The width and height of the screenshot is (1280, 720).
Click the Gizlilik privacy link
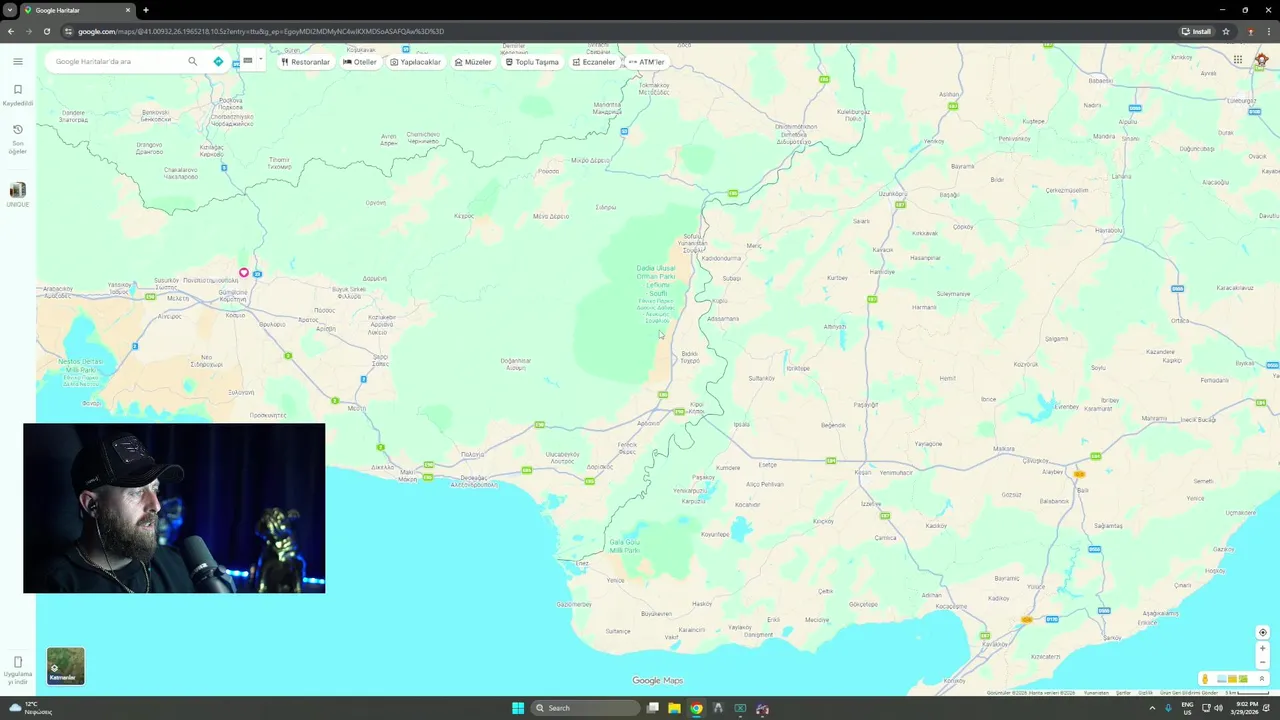click(1145, 692)
